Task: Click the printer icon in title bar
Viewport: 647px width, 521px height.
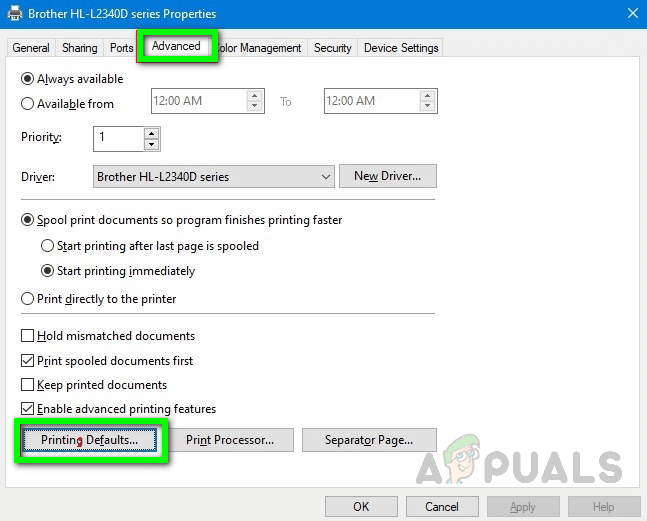Action: pyautogui.click(x=15, y=14)
